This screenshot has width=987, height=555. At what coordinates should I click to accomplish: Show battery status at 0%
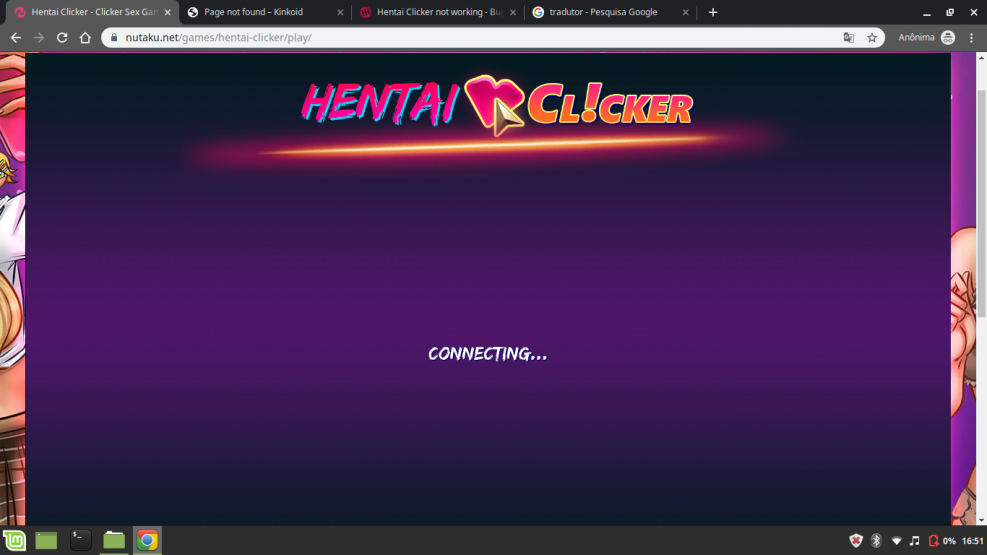click(941, 541)
